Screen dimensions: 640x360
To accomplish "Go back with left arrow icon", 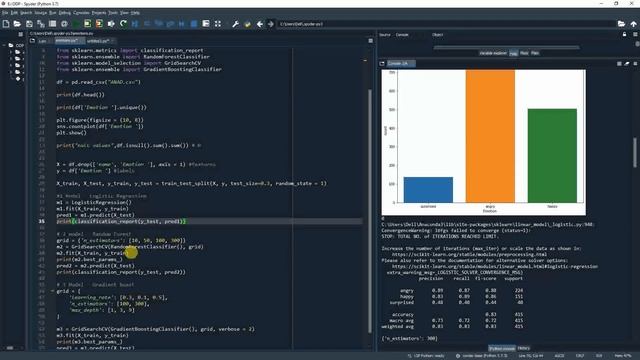I will 260,24.
